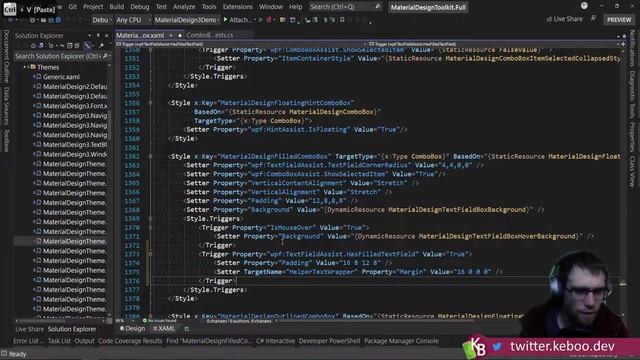640x360 pixels.
Task: Open the Document Outline side tab
Action: (x=6, y=56)
